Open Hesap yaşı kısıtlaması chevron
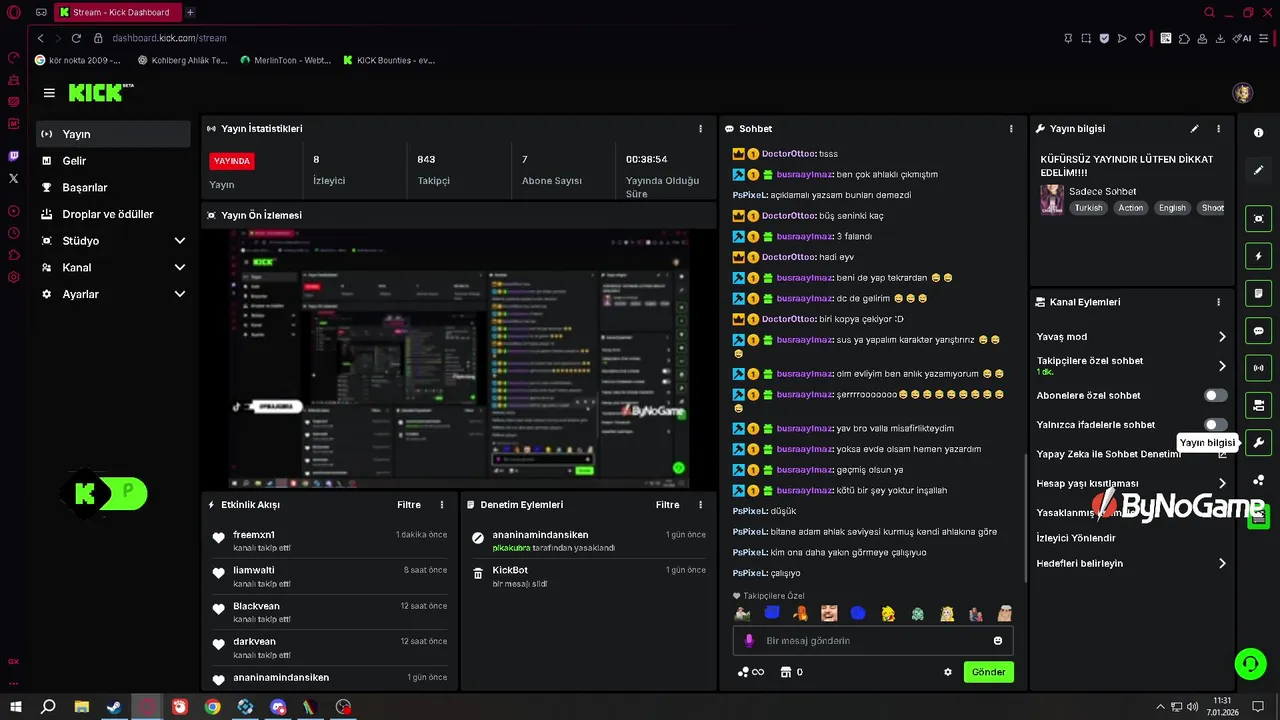Screen dimensions: 1280x720 tap(1222, 484)
